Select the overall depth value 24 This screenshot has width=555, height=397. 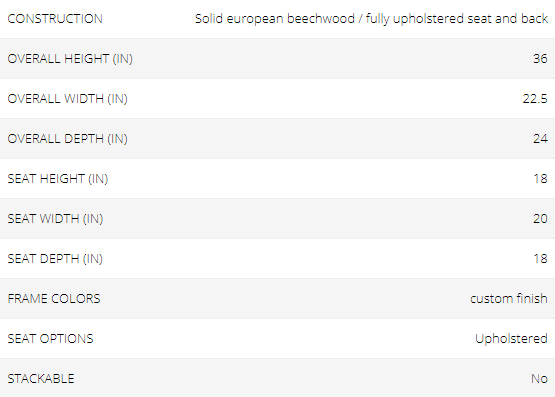coord(540,139)
